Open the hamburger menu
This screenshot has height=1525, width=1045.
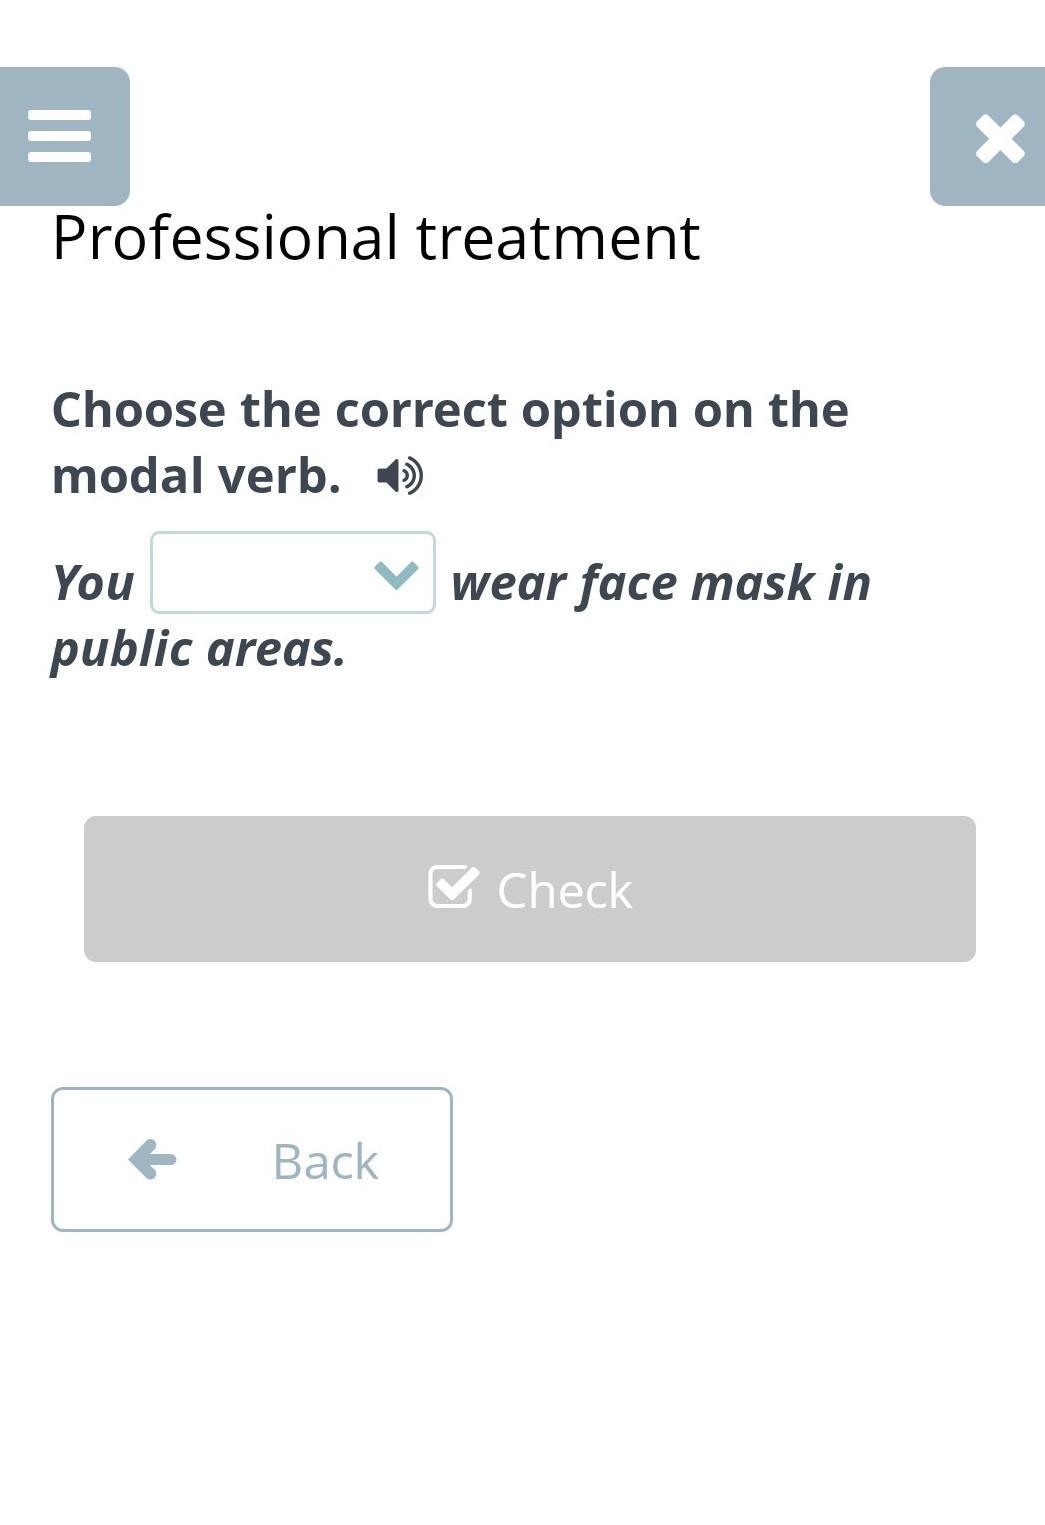point(60,136)
